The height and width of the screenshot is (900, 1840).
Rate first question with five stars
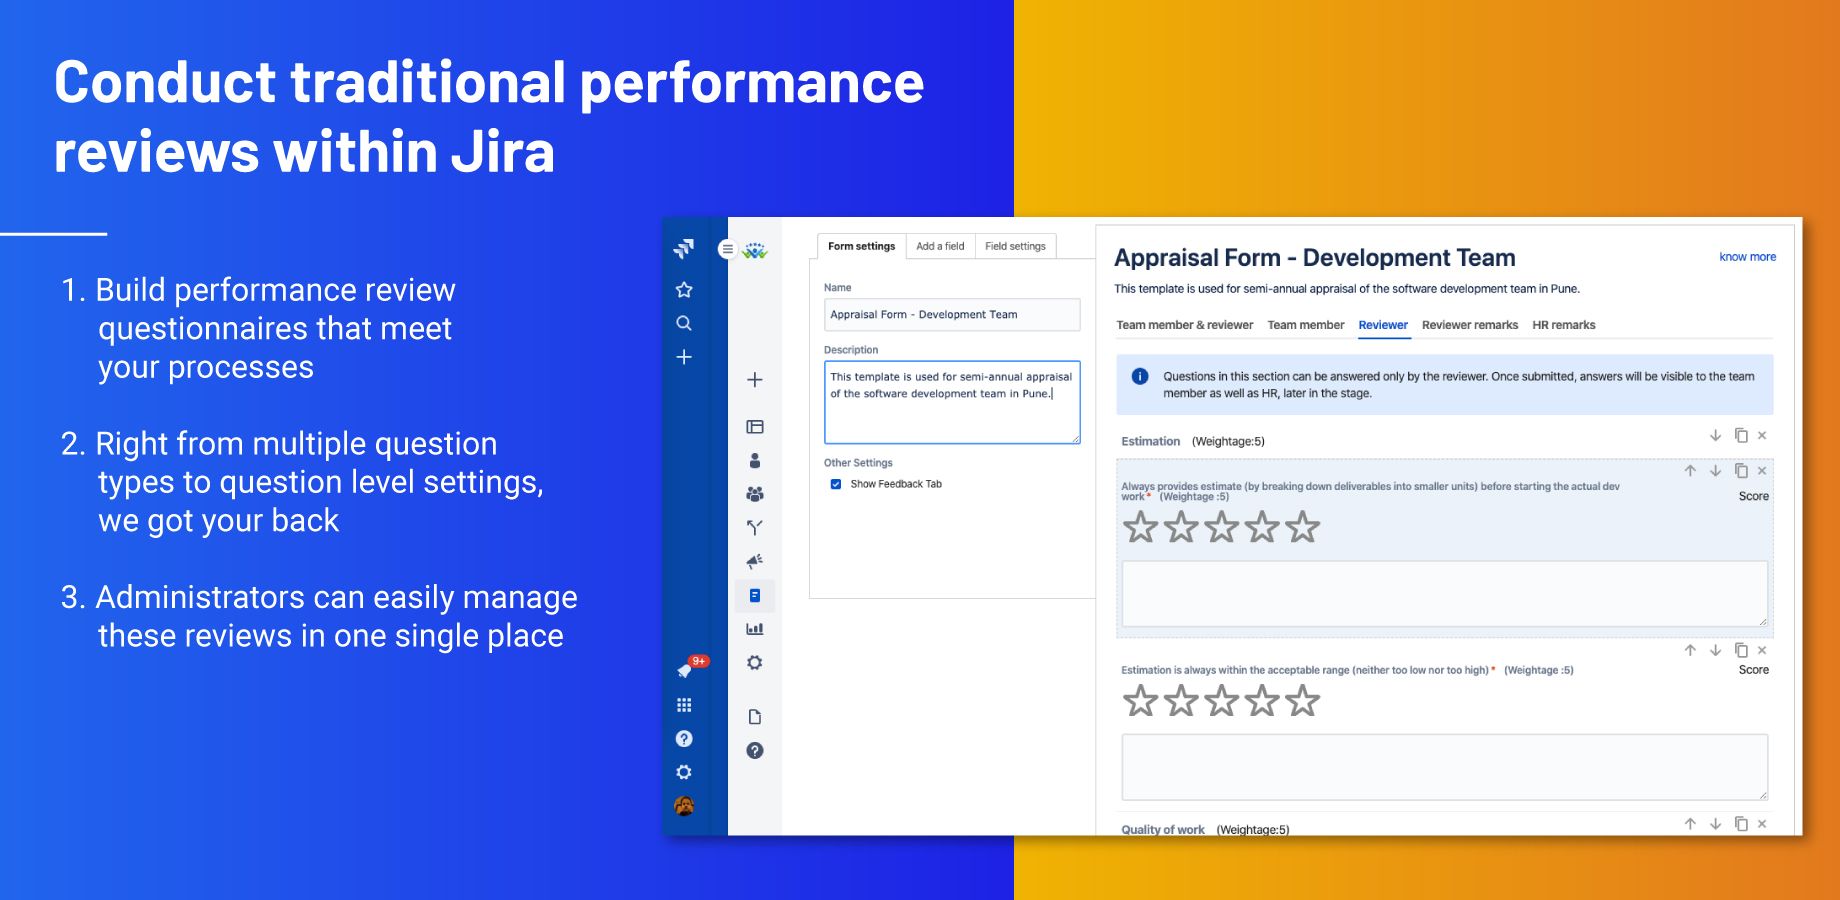1302,527
